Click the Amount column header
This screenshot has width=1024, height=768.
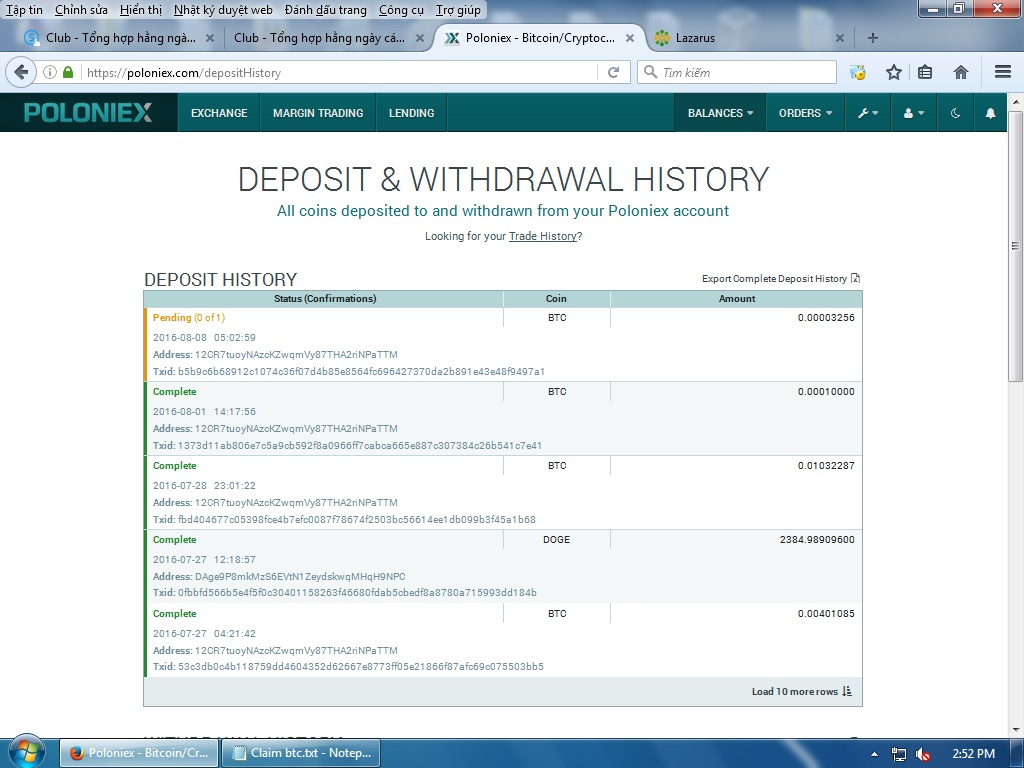(x=737, y=298)
